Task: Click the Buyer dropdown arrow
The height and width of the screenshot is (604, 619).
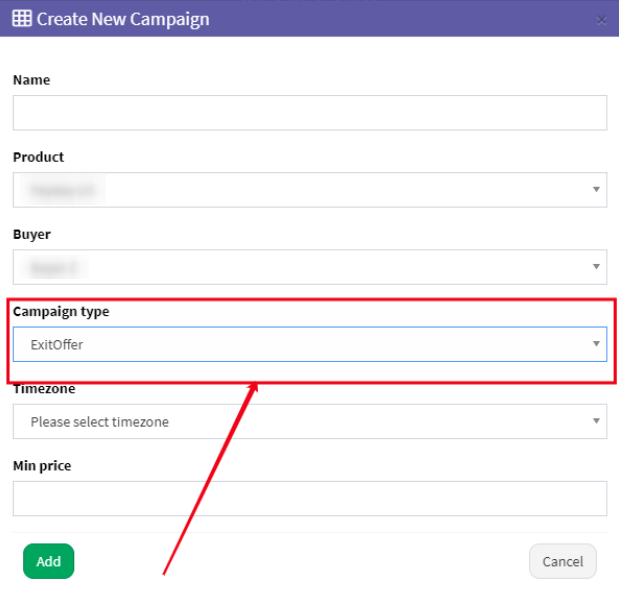Action: 596,267
